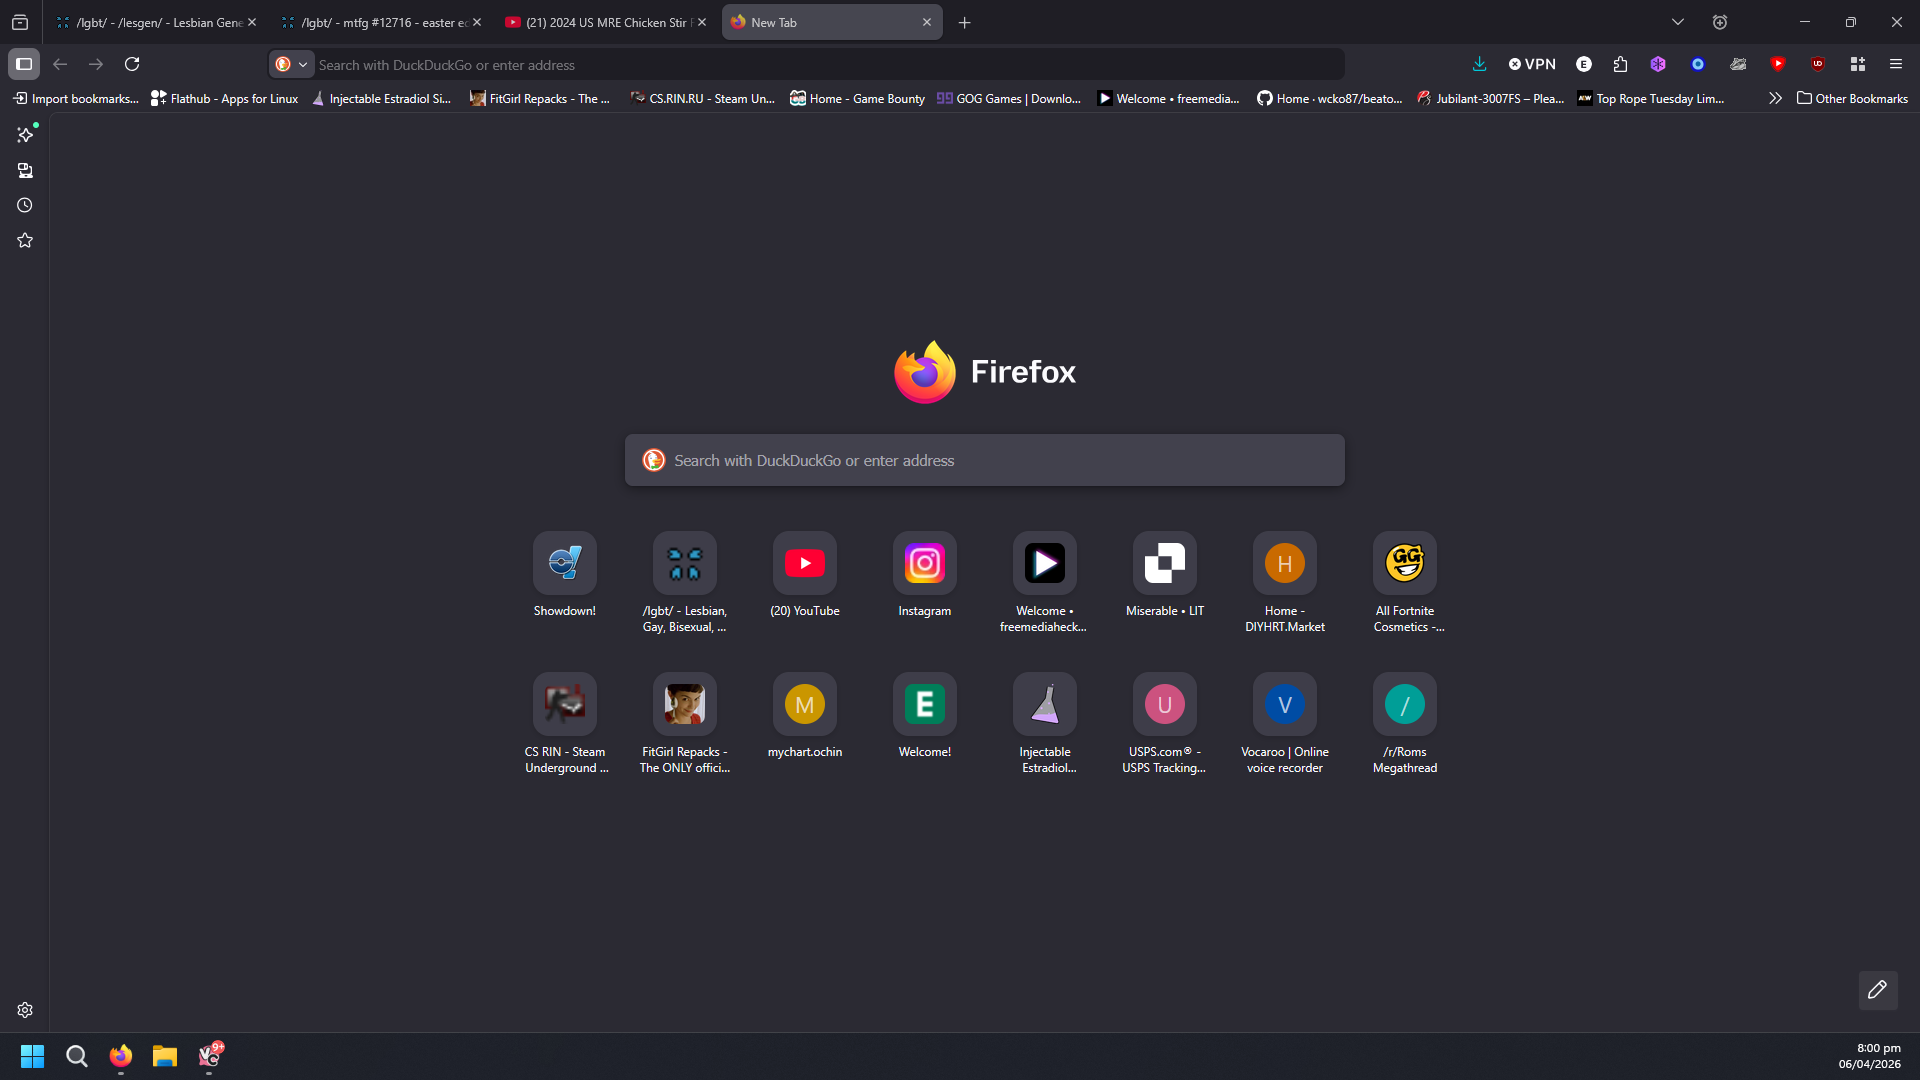The height and width of the screenshot is (1080, 1920).
Task: Open sidebar customize settings gear
Action: (25, 1010)
